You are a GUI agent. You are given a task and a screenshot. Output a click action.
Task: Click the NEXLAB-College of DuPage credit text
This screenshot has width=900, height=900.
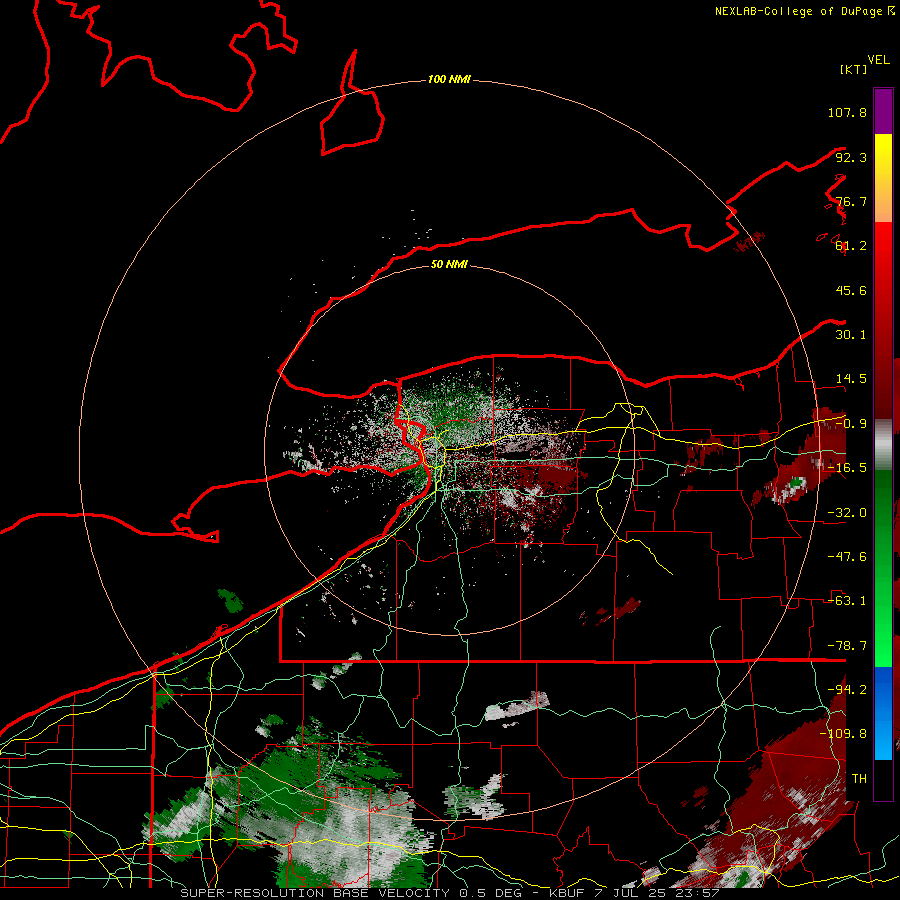click(x=805, y=11)
